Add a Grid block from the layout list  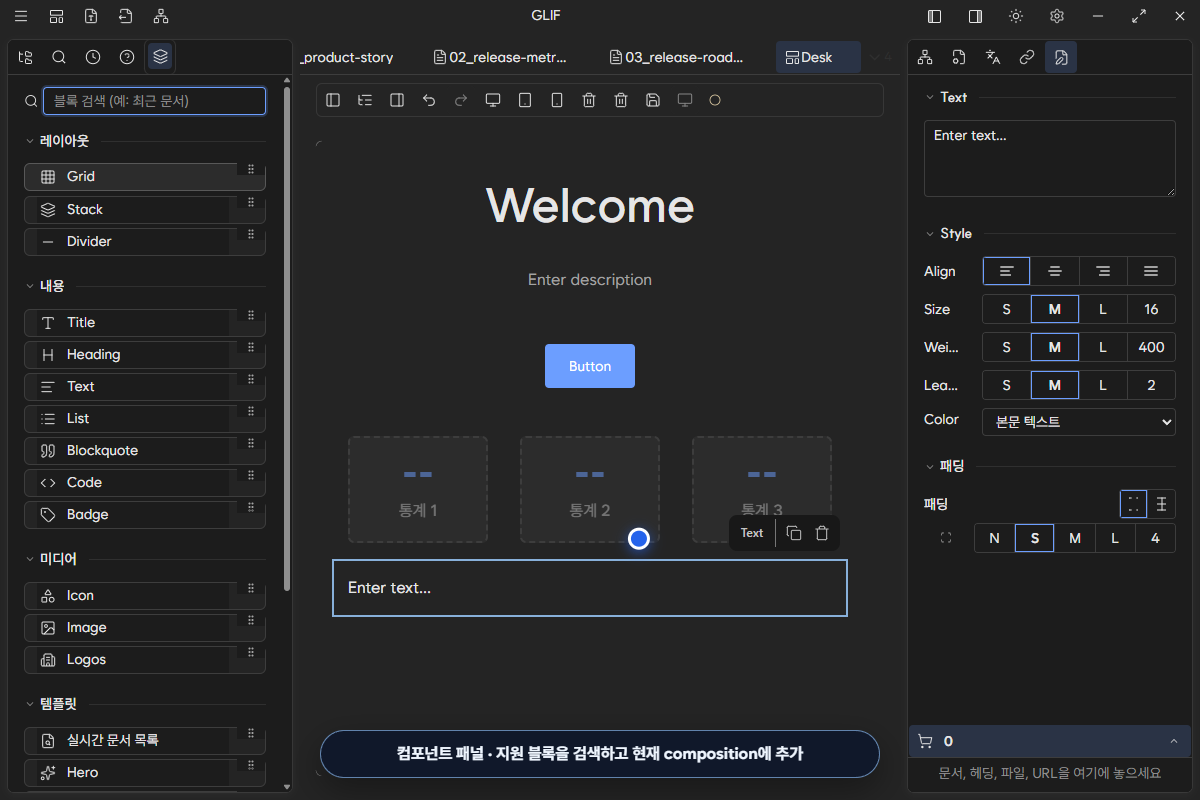(145, 176)
